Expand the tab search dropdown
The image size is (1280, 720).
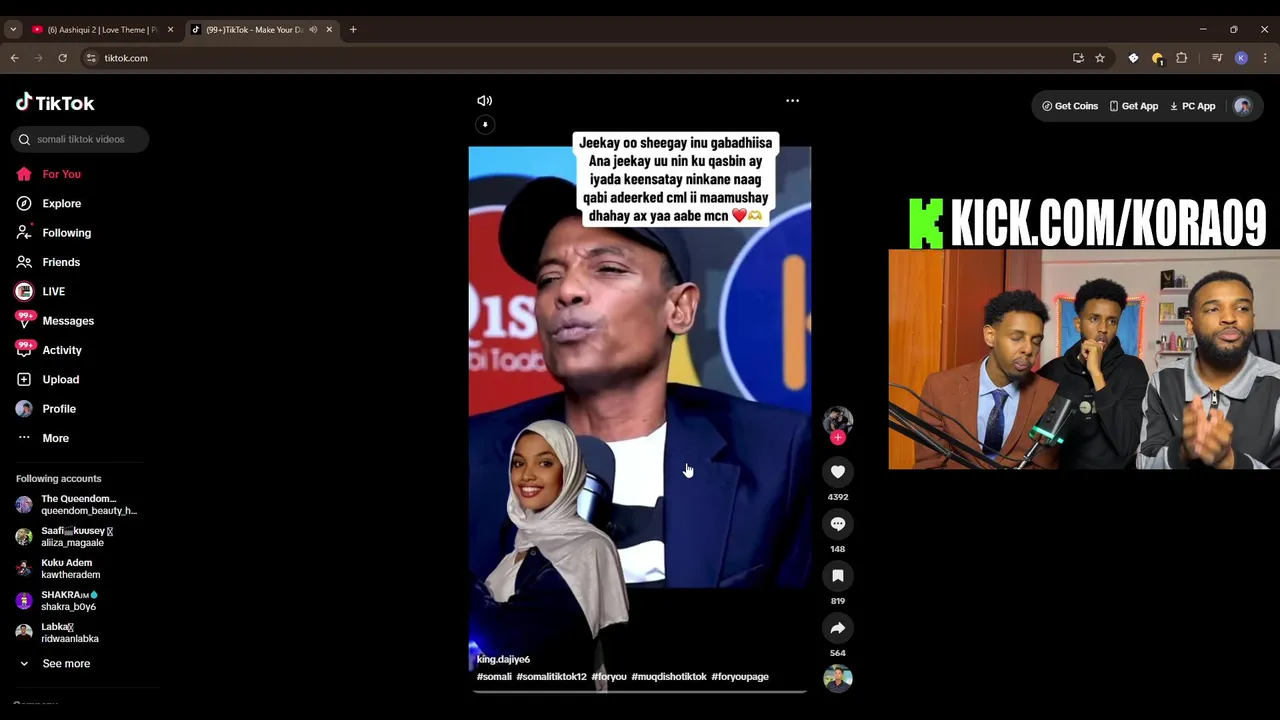[x=13, y=30]
